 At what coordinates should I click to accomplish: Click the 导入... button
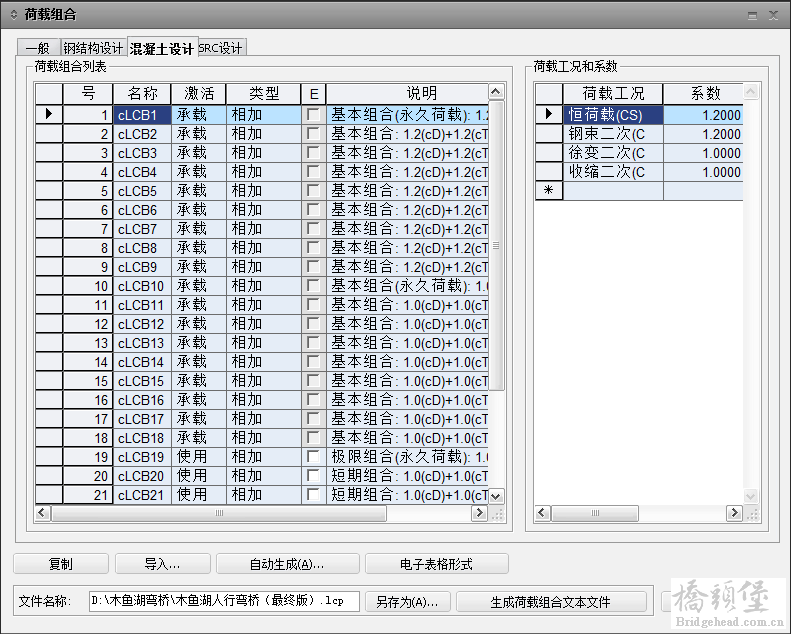tap(162, 563)
